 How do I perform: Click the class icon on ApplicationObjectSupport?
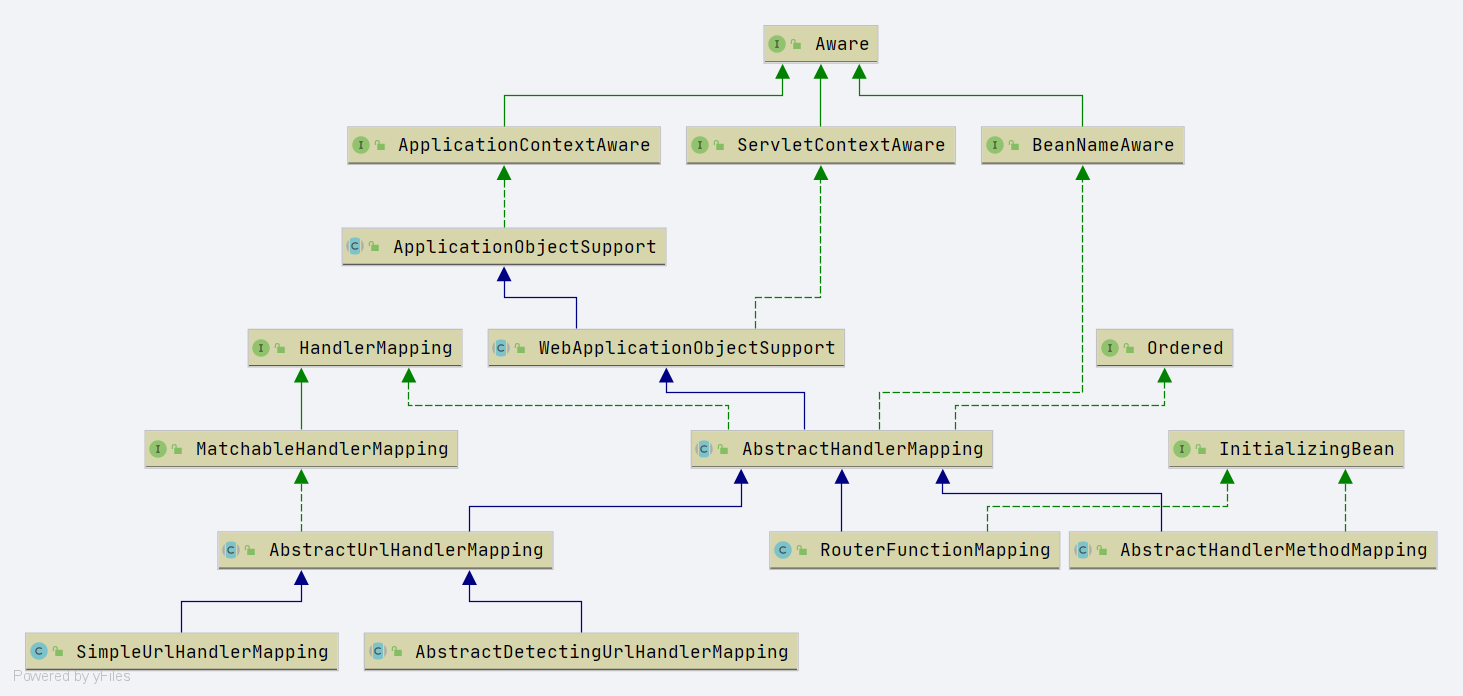(355, 246)
